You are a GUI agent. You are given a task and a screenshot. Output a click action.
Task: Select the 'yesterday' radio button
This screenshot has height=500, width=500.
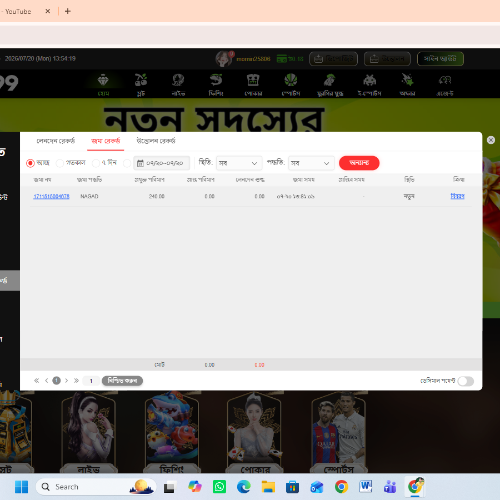(60, 163)
